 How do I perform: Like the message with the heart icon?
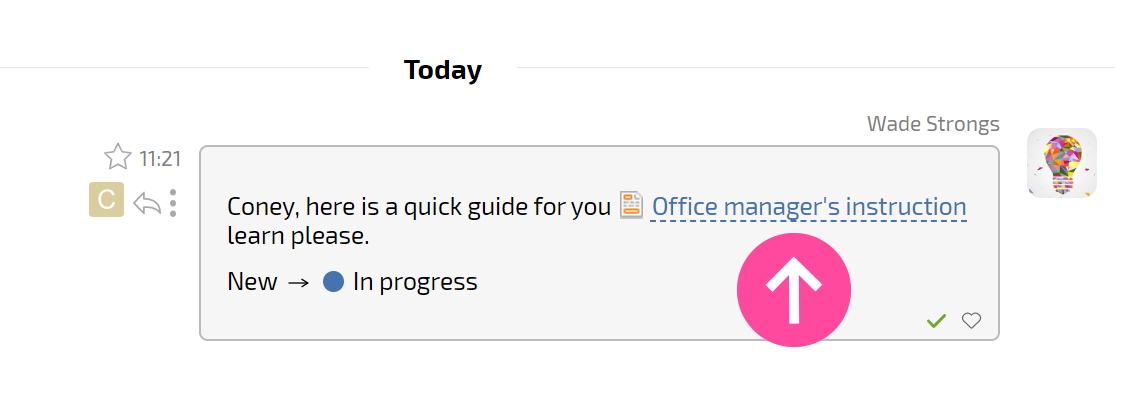971,320
